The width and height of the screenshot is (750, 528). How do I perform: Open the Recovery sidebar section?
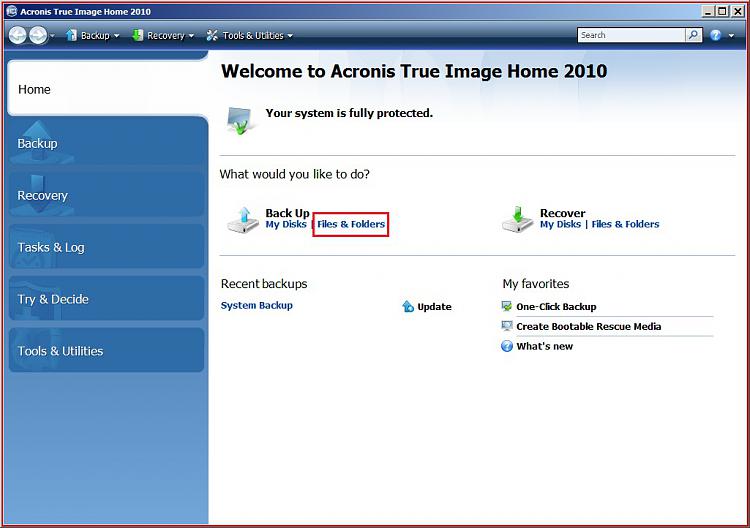click(106, 195)
